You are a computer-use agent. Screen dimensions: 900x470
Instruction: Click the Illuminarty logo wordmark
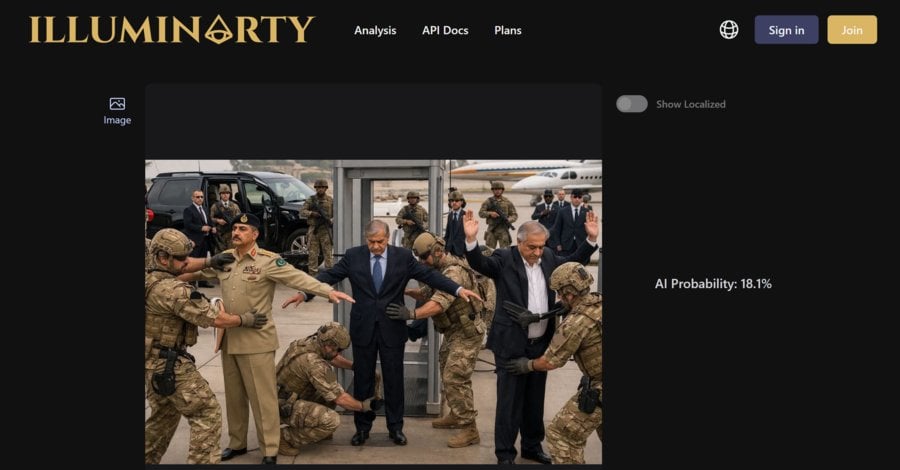(x=172, y=30)
